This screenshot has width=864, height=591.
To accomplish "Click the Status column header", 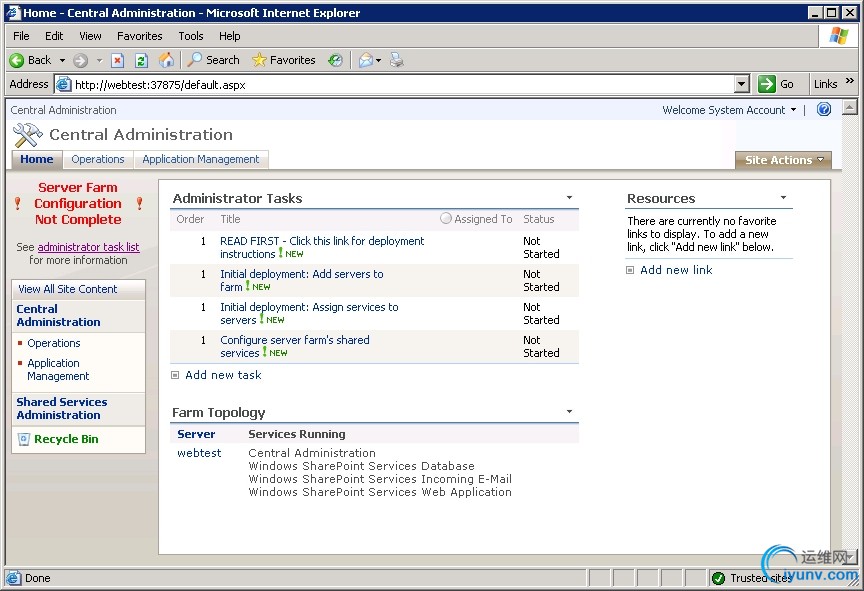I will point(538,219).
